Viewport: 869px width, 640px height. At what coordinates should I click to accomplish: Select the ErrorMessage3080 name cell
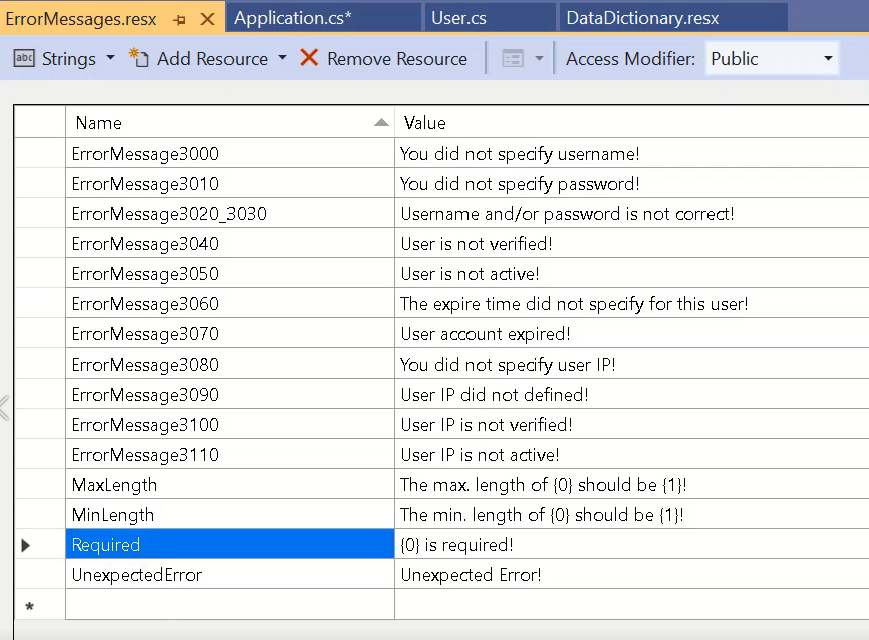click(x=229, y=364)
